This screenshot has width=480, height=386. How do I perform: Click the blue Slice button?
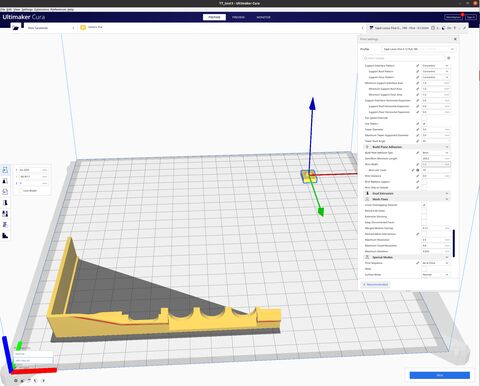tap(440, 375)
